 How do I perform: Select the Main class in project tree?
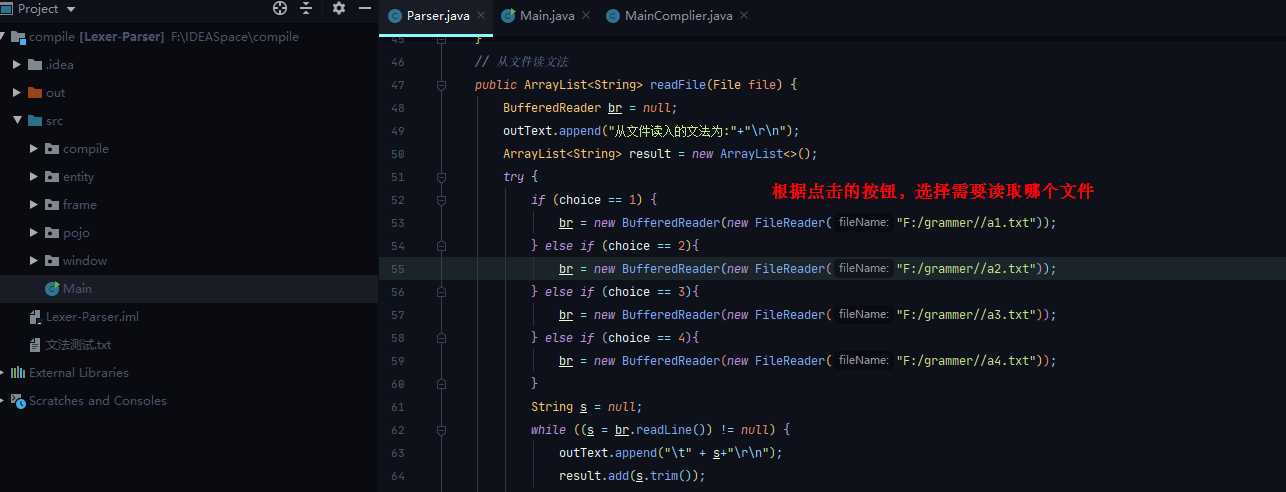pos(77,289)
